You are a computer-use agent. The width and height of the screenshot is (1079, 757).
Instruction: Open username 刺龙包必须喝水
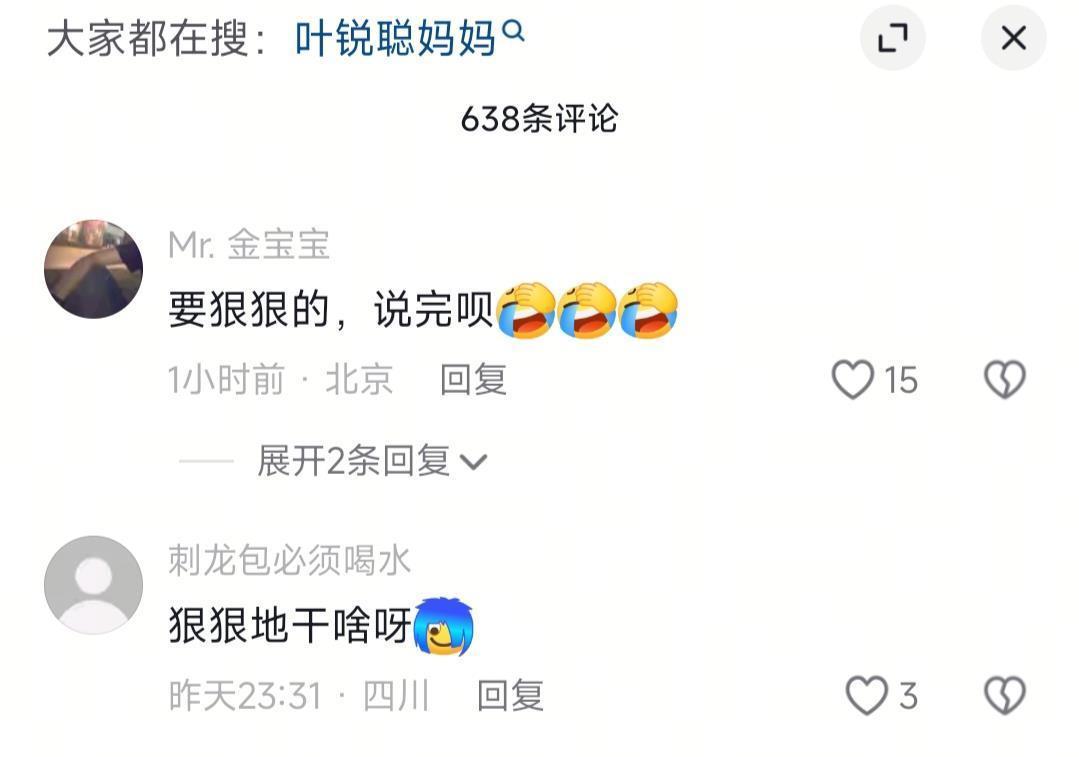click(x=289, y=560)
